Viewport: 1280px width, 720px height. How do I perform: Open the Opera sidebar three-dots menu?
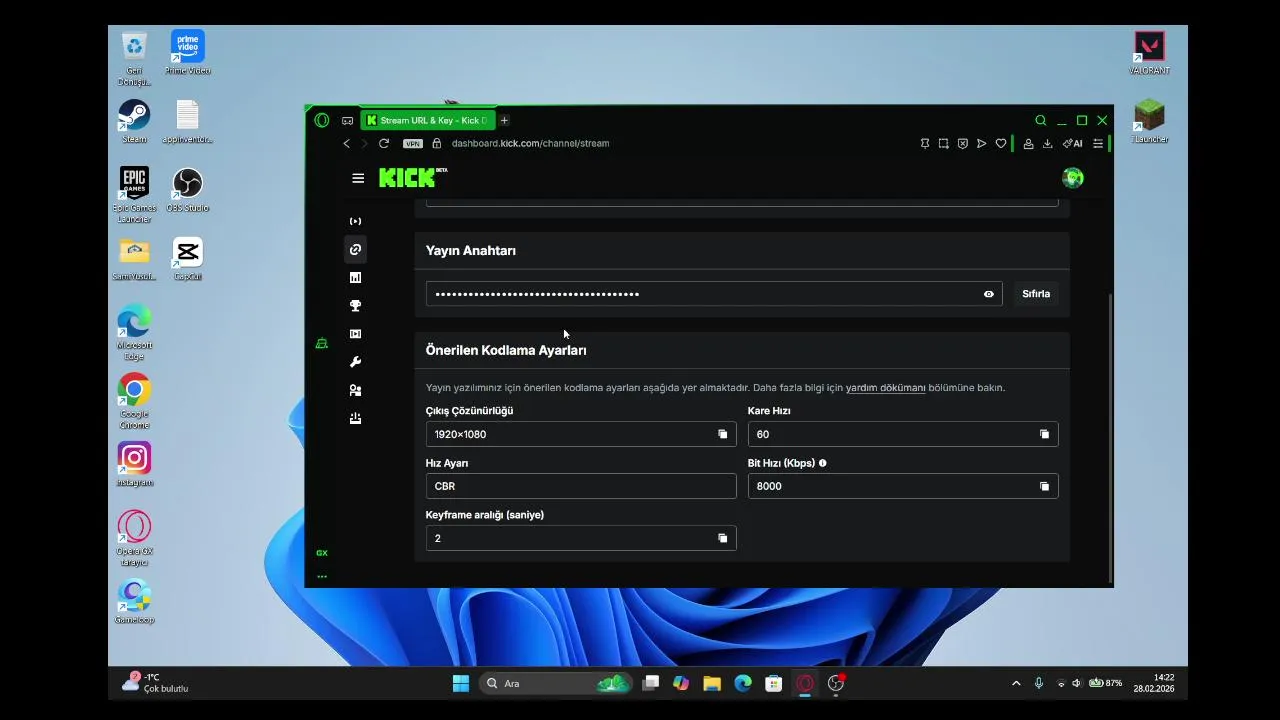(322, 576)
